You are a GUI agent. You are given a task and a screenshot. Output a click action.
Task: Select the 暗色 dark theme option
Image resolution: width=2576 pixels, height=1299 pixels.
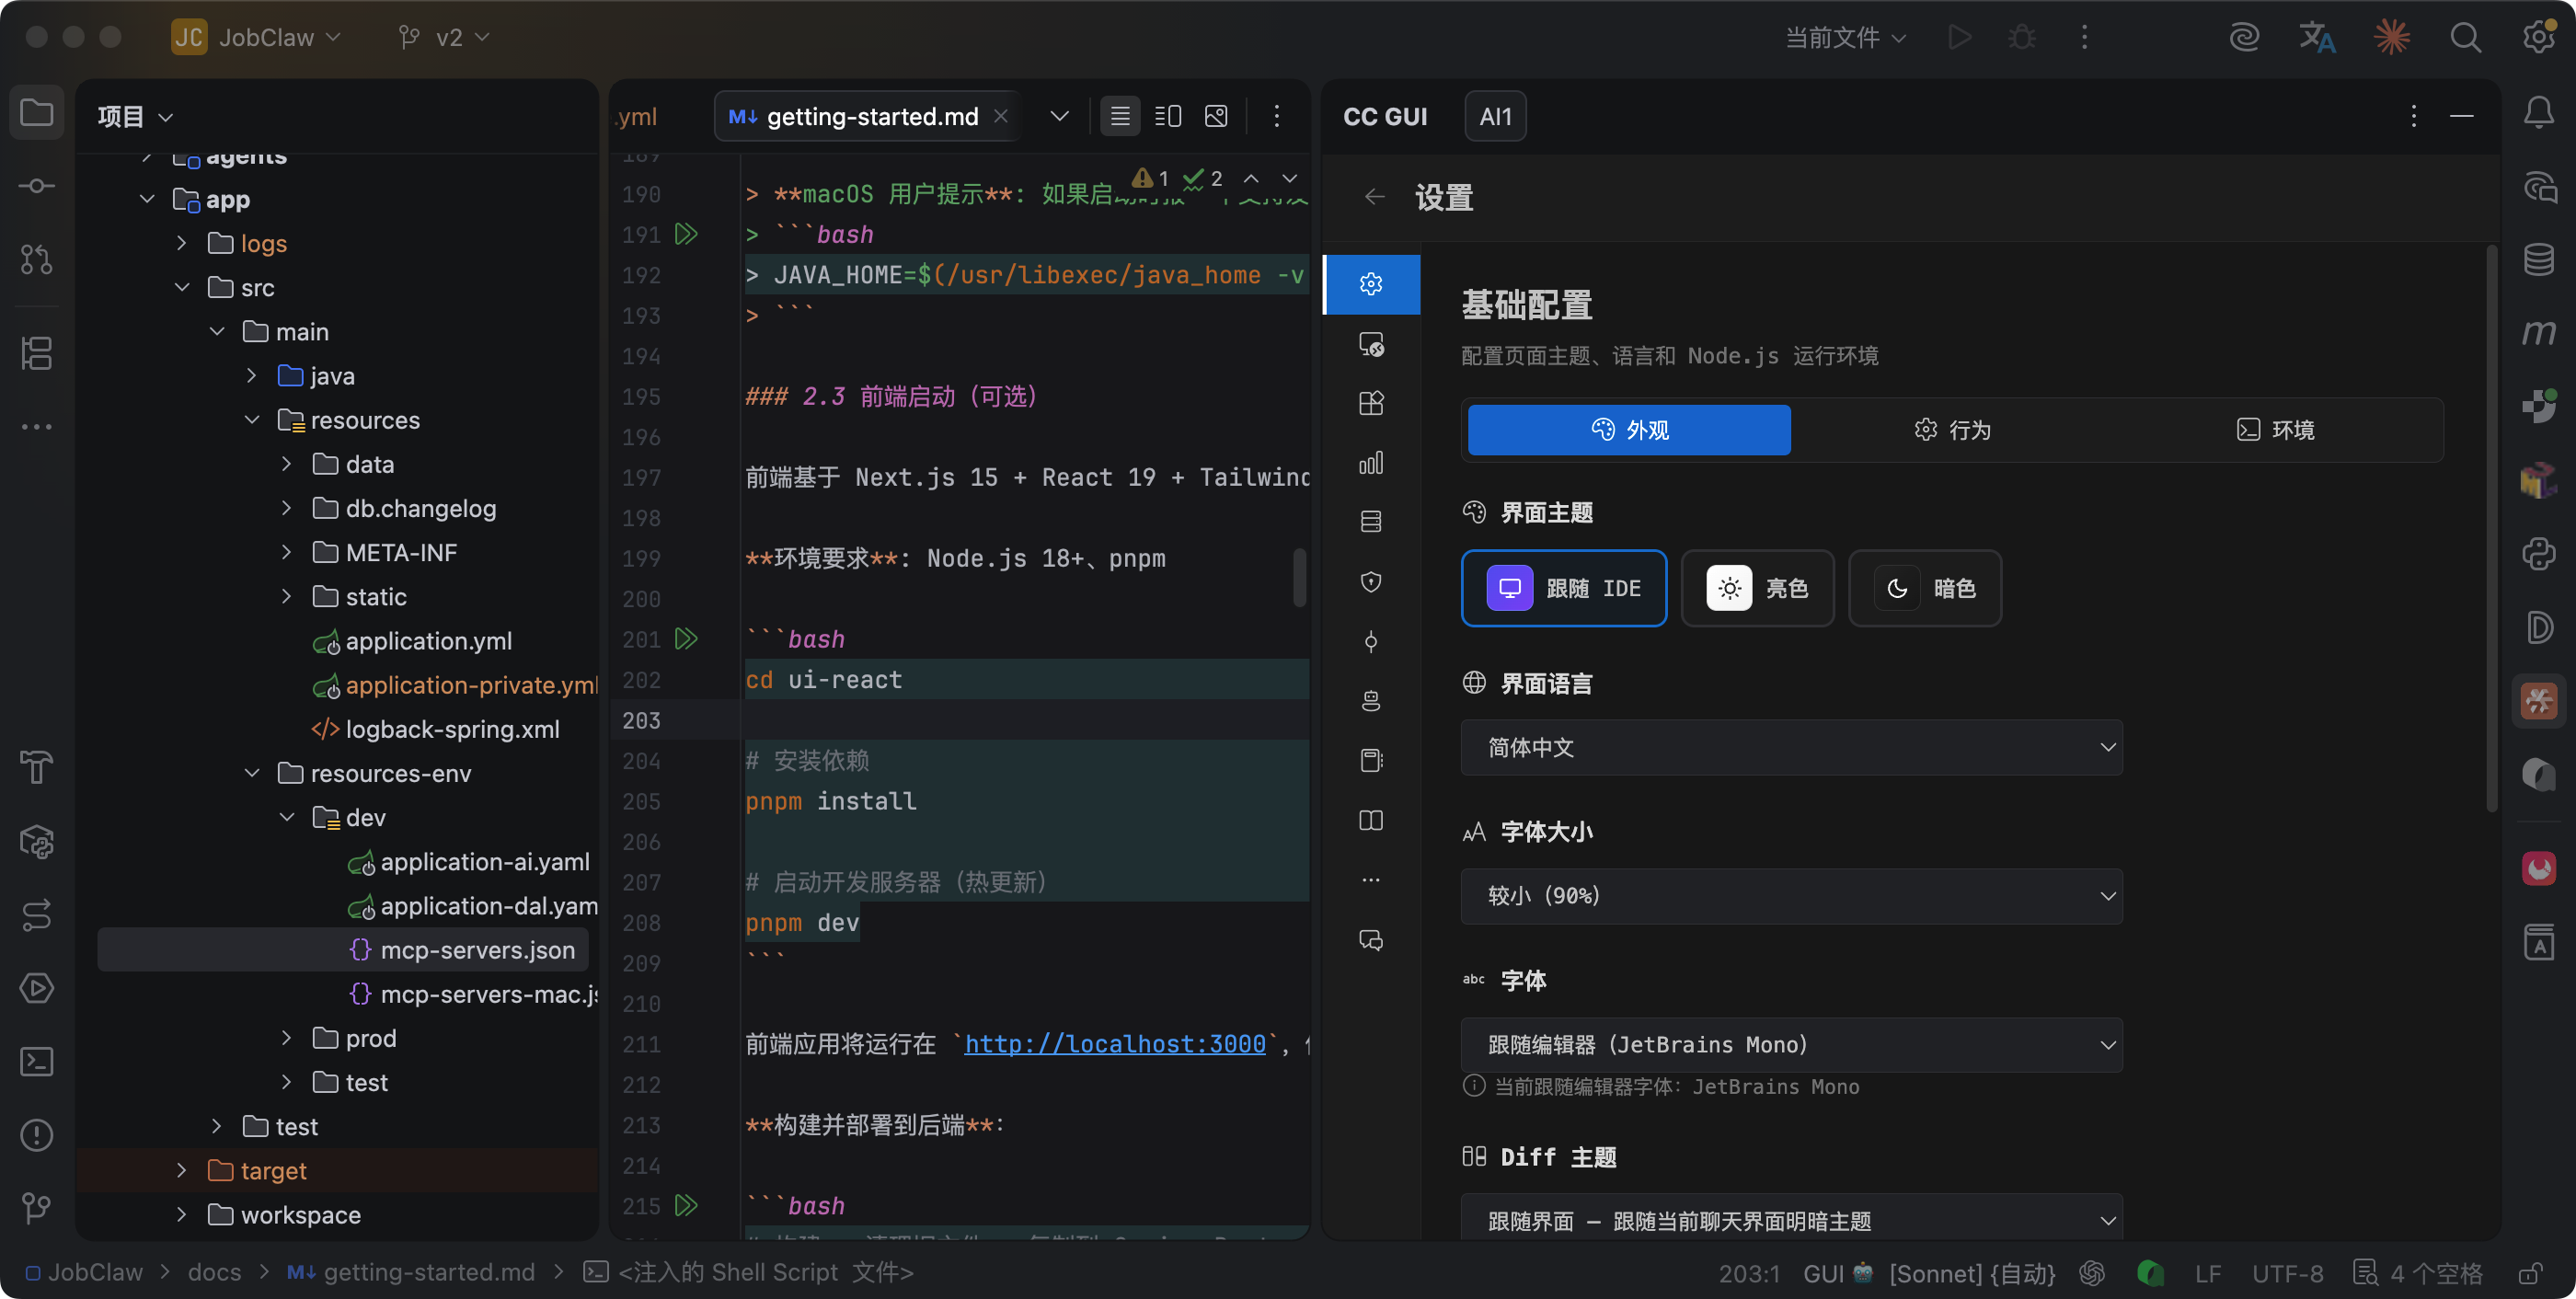pyautogui.click(x=1924, y=588)
